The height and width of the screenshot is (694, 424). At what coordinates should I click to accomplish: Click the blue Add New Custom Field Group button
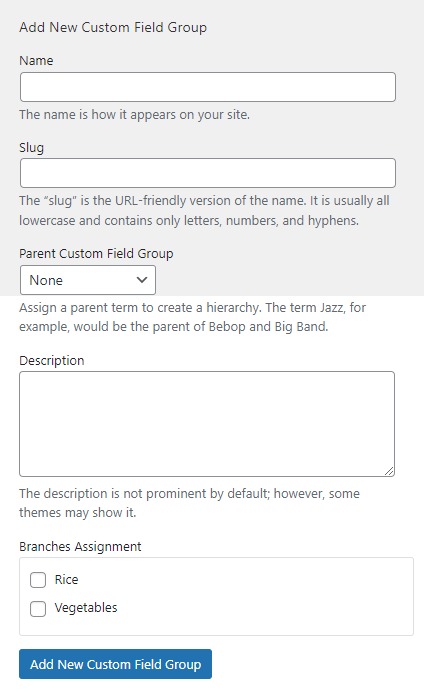(x=115, y=664)
